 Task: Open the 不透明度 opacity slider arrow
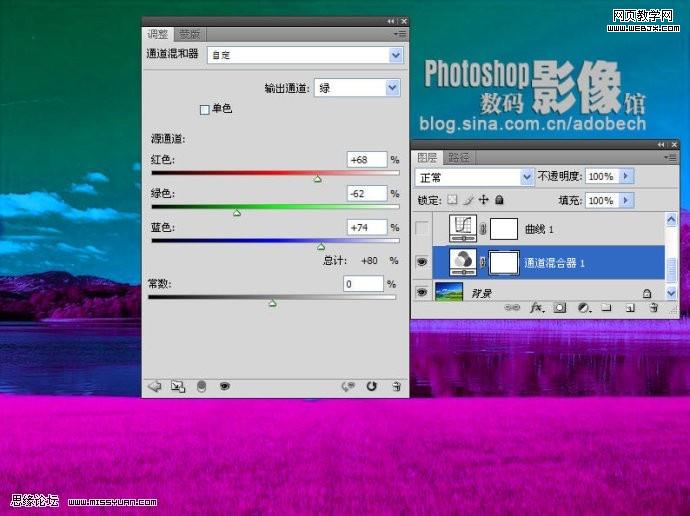click(625, 176)
